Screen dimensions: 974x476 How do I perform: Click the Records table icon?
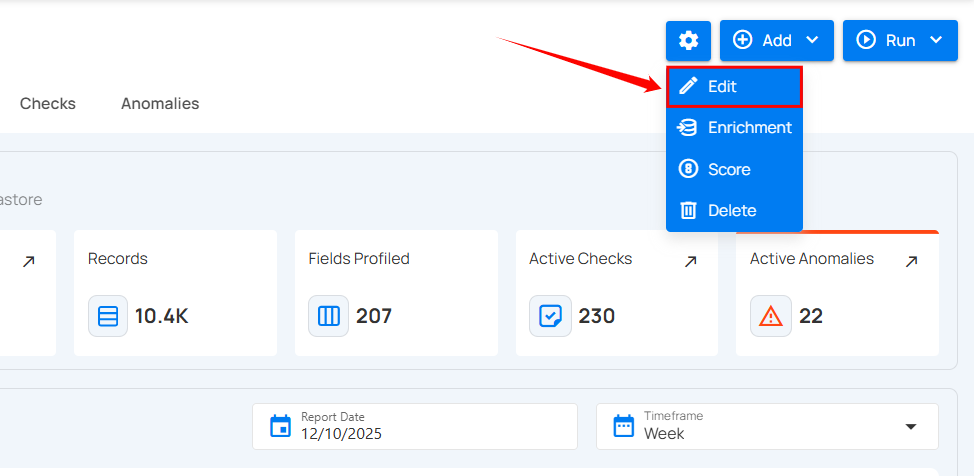[108, 316]
